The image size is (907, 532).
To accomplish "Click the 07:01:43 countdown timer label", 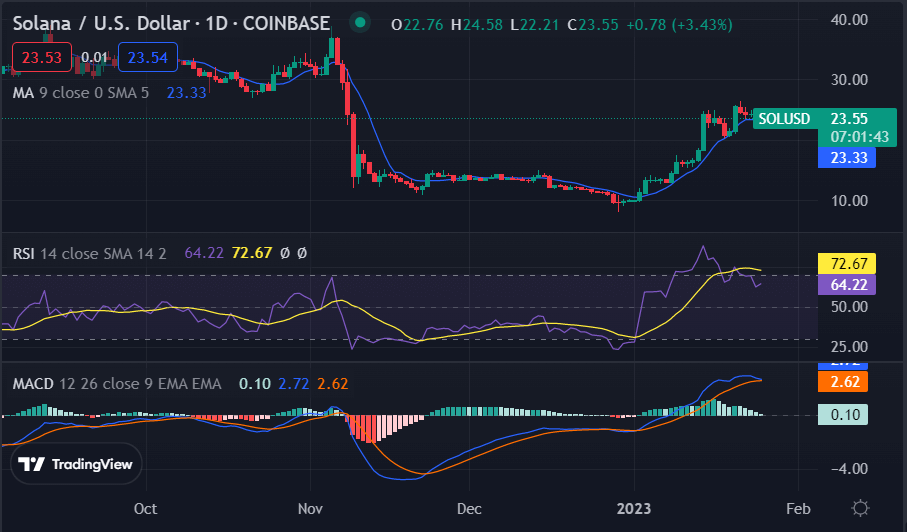I will (x=860, y=137).
